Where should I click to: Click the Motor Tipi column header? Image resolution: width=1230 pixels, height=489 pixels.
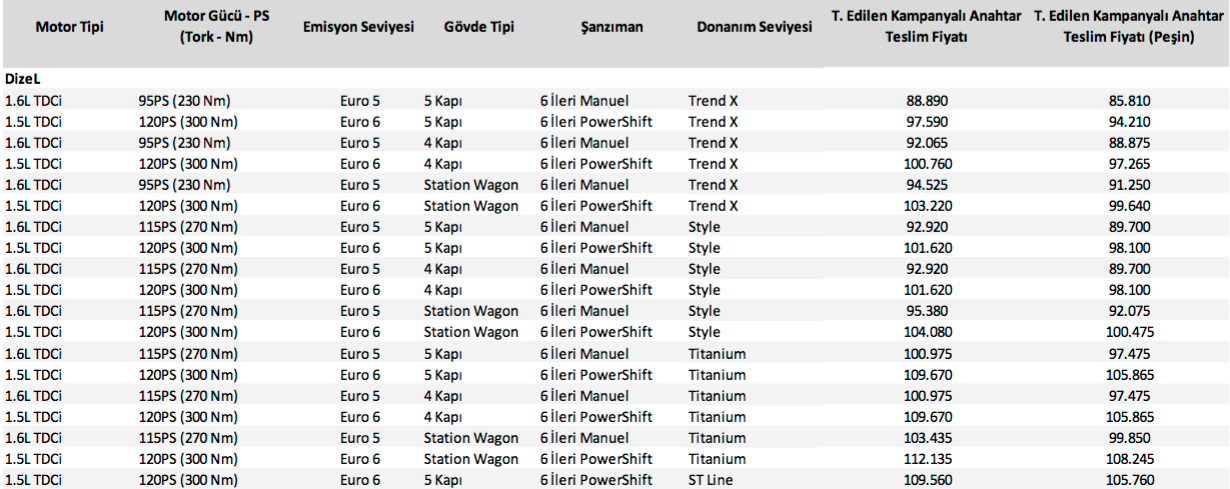pos(69,27)
